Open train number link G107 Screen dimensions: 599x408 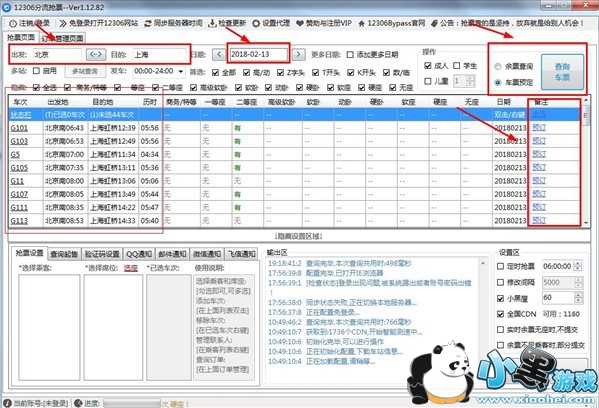tap(19, 194)
